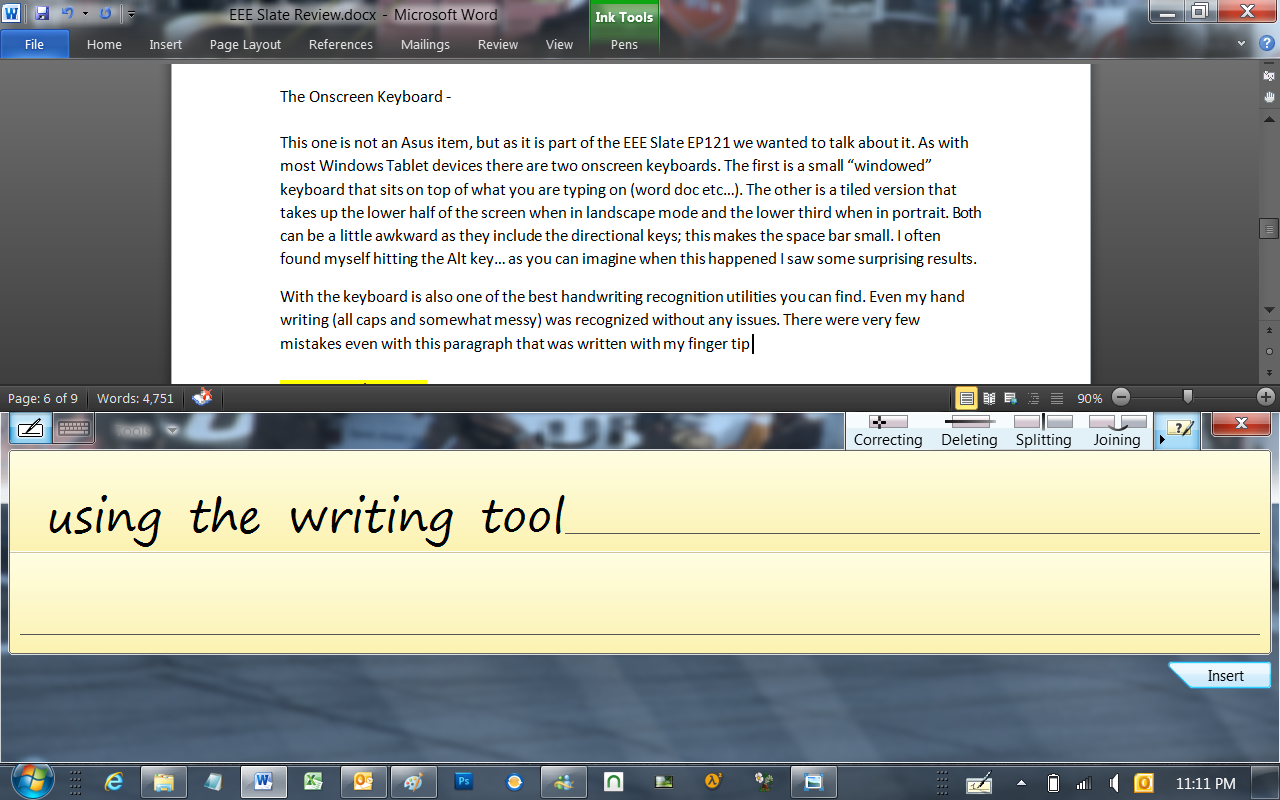
Task: Undo the last action in Word
Action: click(67, 14)
